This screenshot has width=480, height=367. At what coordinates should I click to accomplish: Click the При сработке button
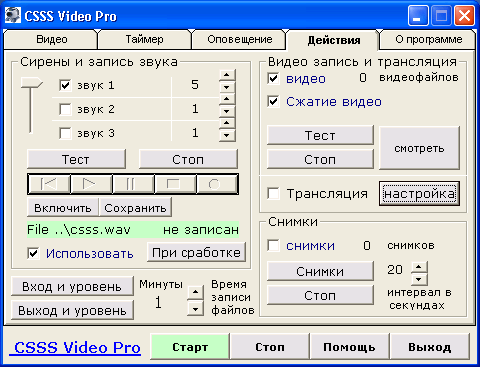[x=196, y=252]
